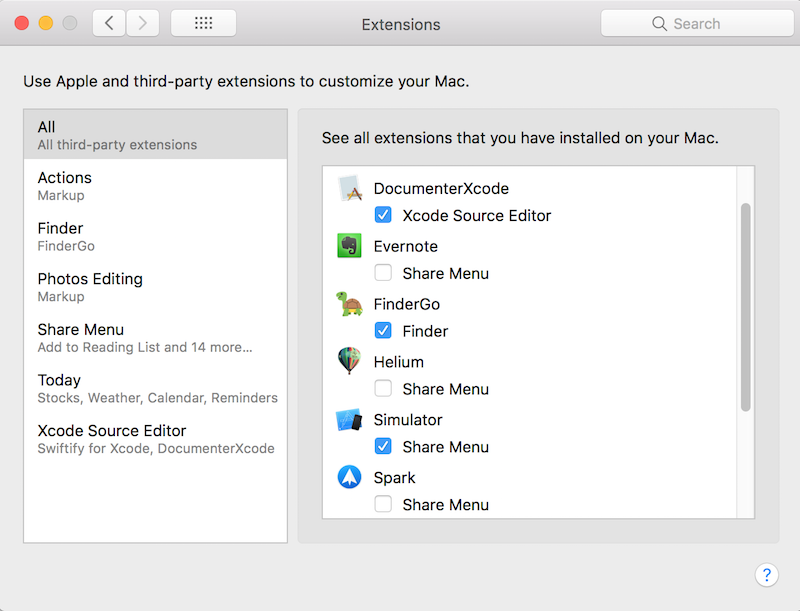Image resolution: width=800 pixels, height=611 pixels.
Task: Go back with the left arrow button
Action: (x=109, y=23)
